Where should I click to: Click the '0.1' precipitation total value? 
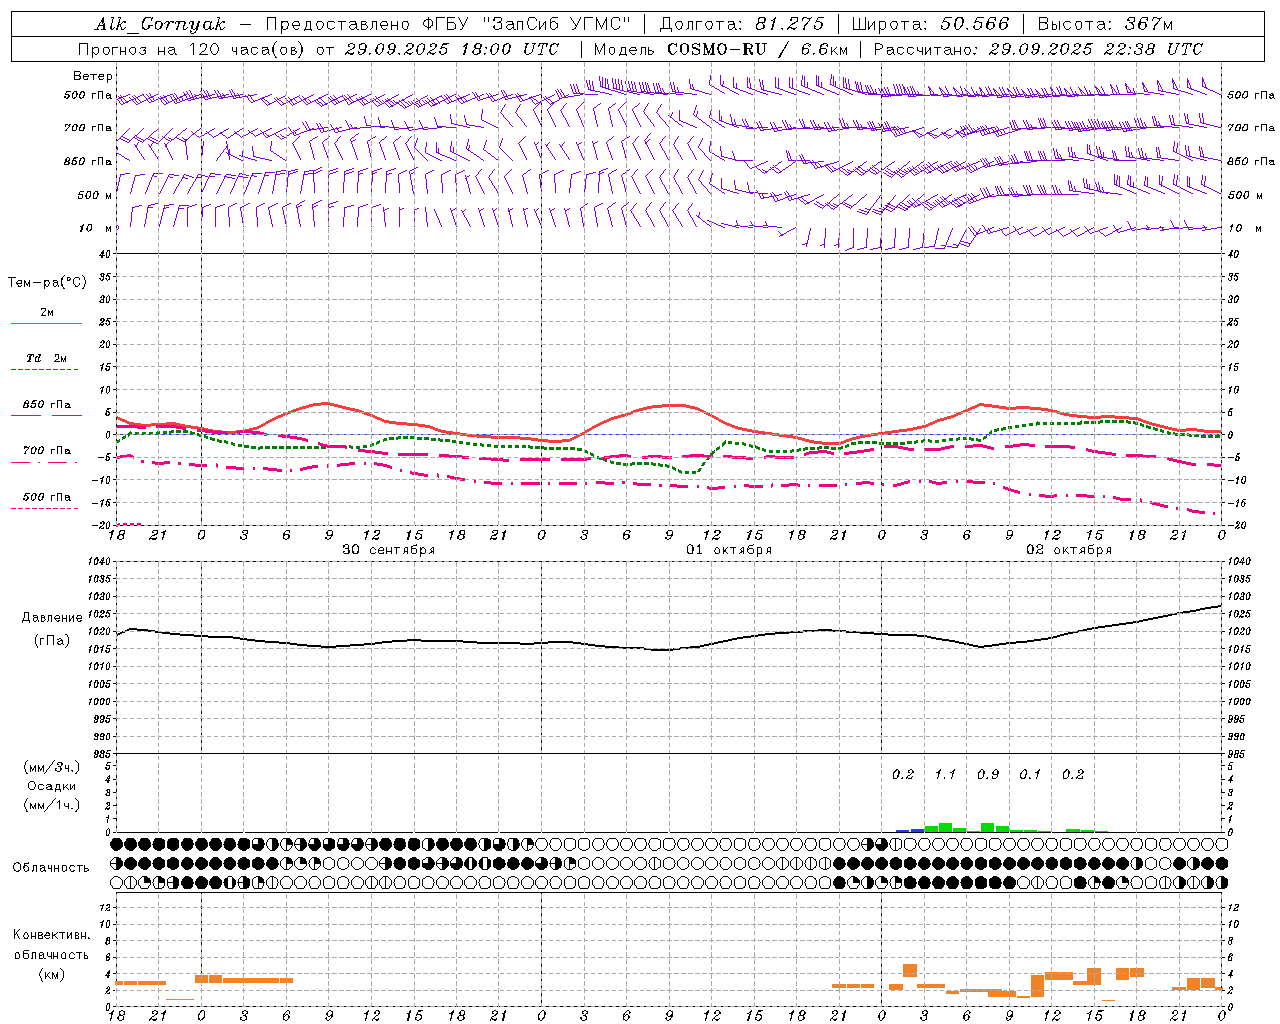click(1030, 774)
